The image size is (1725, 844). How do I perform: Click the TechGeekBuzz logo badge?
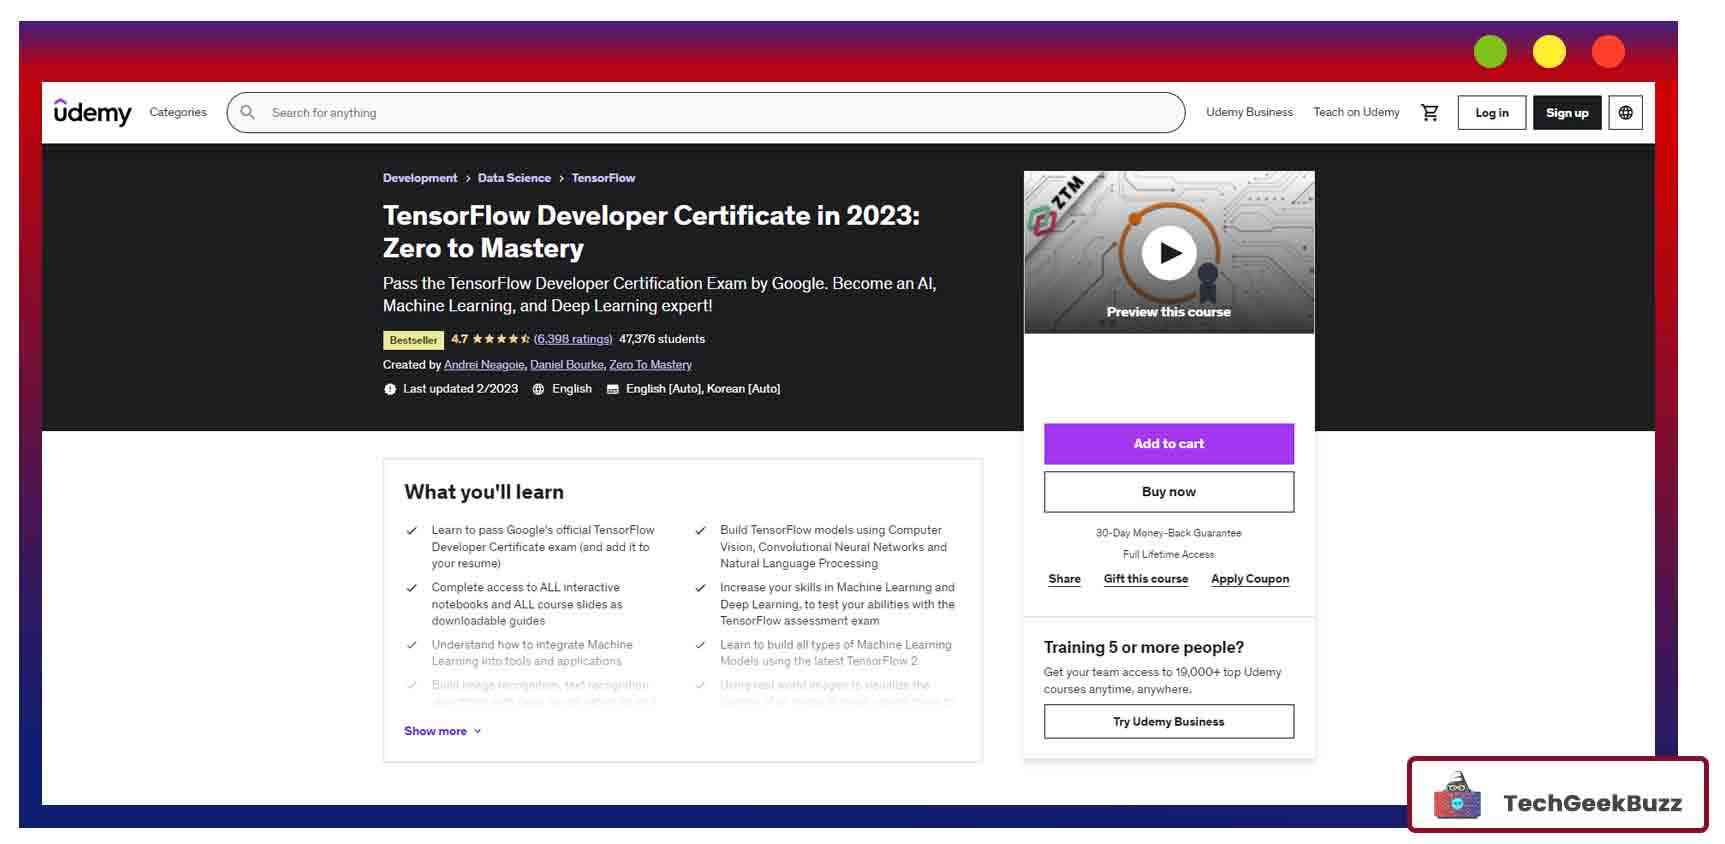tap(1557, 796)
